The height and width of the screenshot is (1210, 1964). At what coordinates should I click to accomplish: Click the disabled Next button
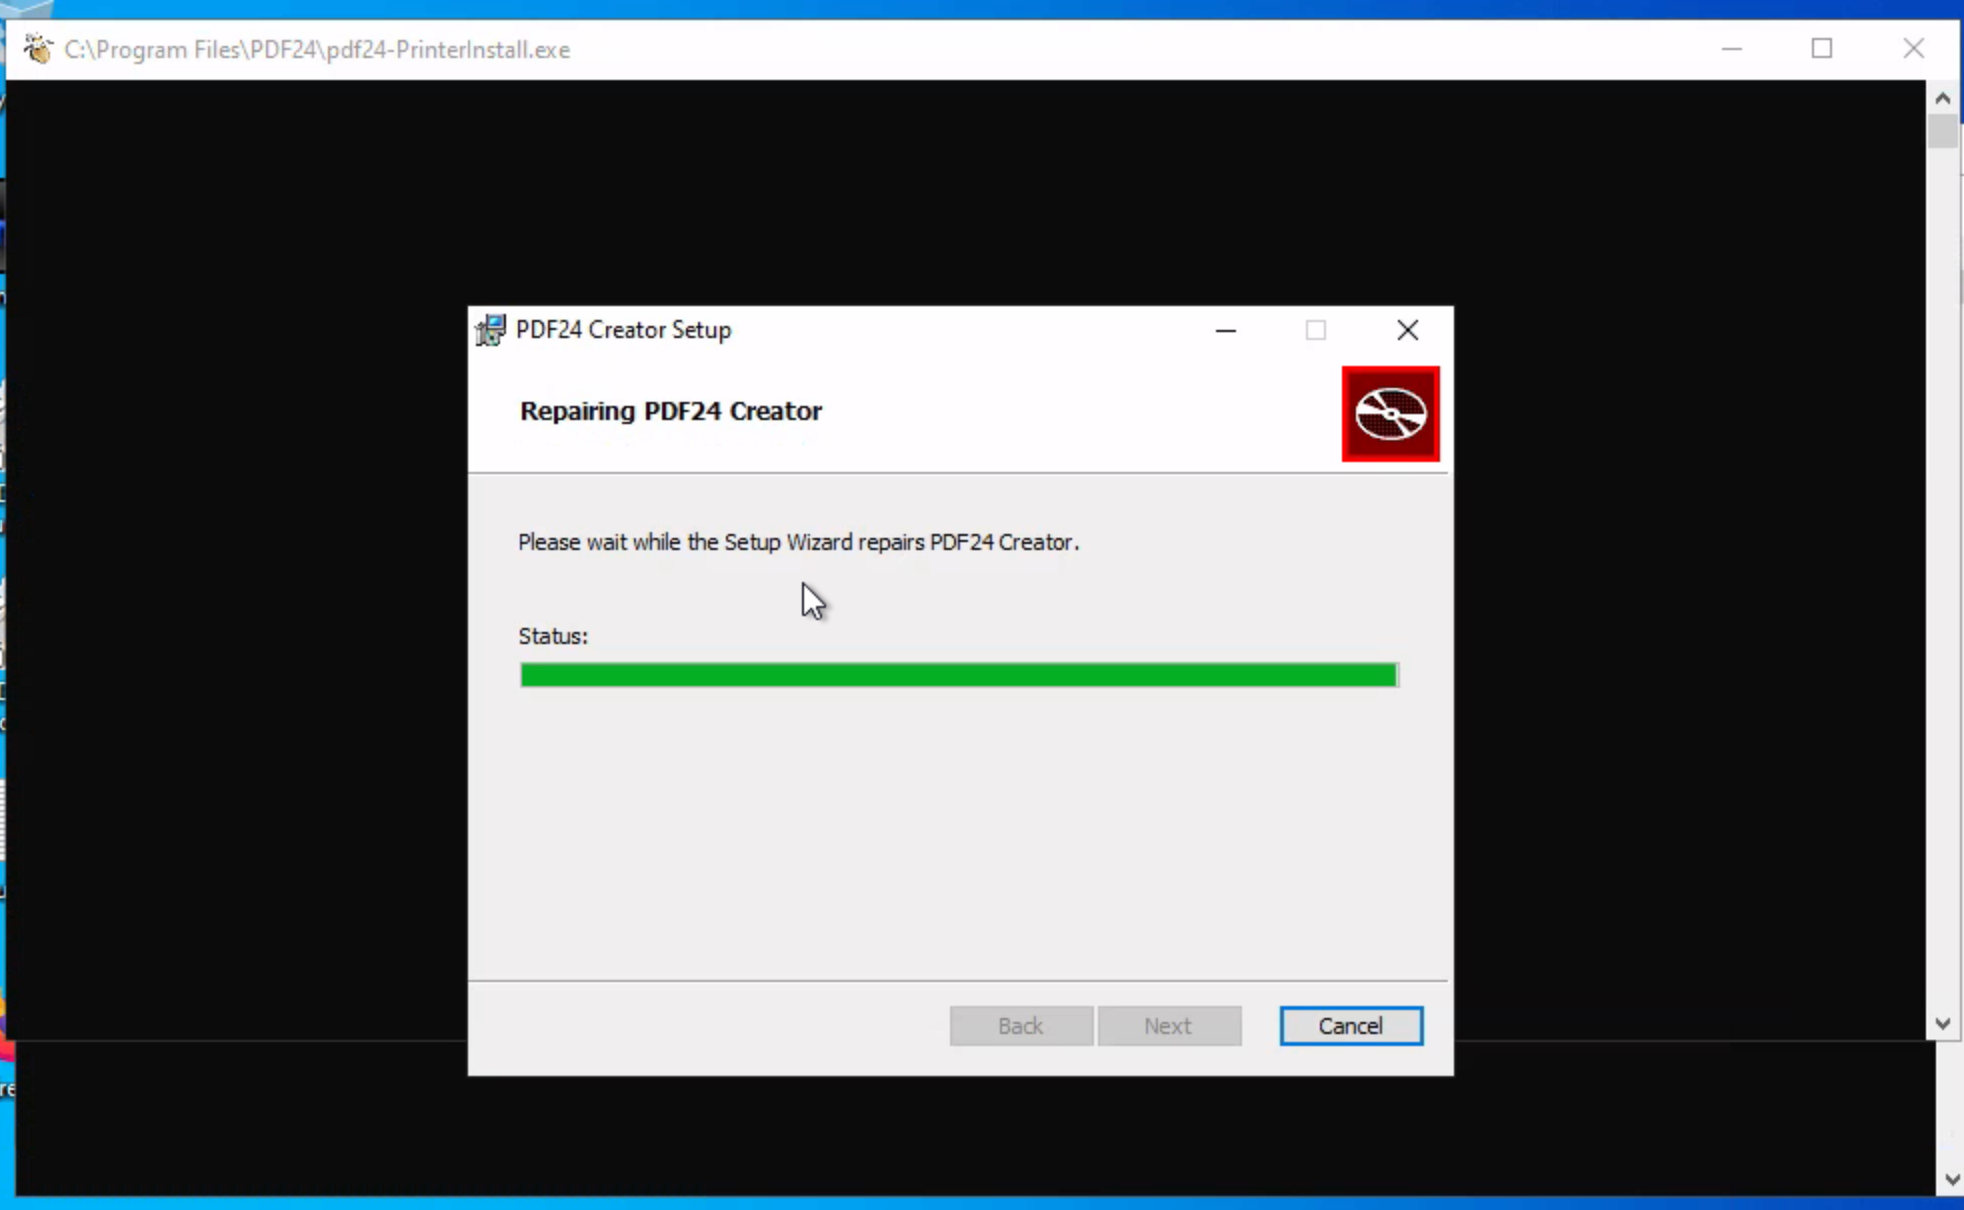coord(1168,1025)
